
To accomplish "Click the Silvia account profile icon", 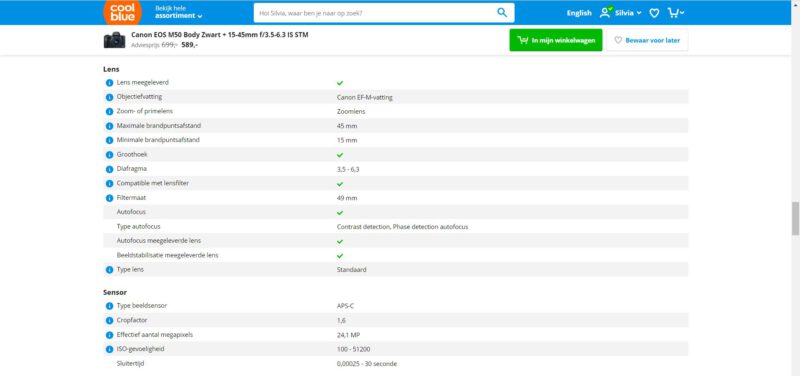I will pos(606,12).
